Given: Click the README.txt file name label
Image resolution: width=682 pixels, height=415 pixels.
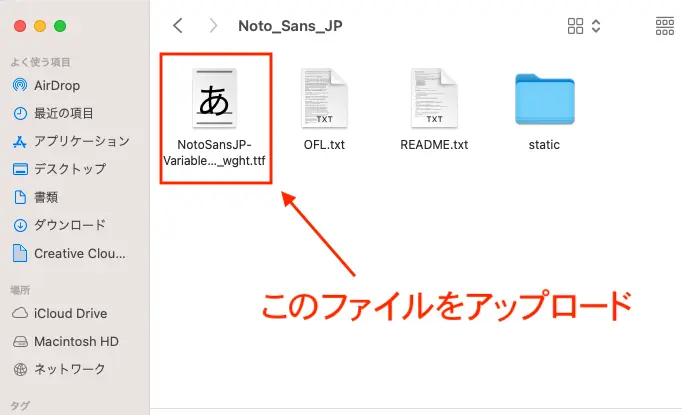Looking at the screenshot, I should tap(434, 144).
